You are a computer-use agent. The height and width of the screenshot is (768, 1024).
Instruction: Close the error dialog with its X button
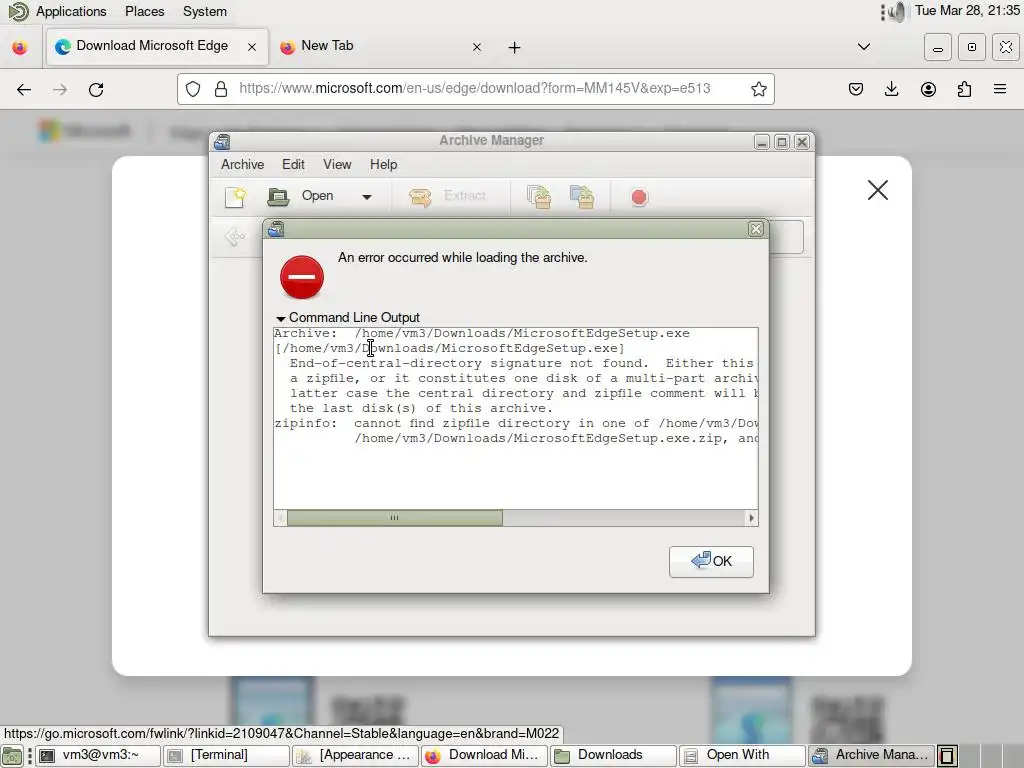click(756, 229)
